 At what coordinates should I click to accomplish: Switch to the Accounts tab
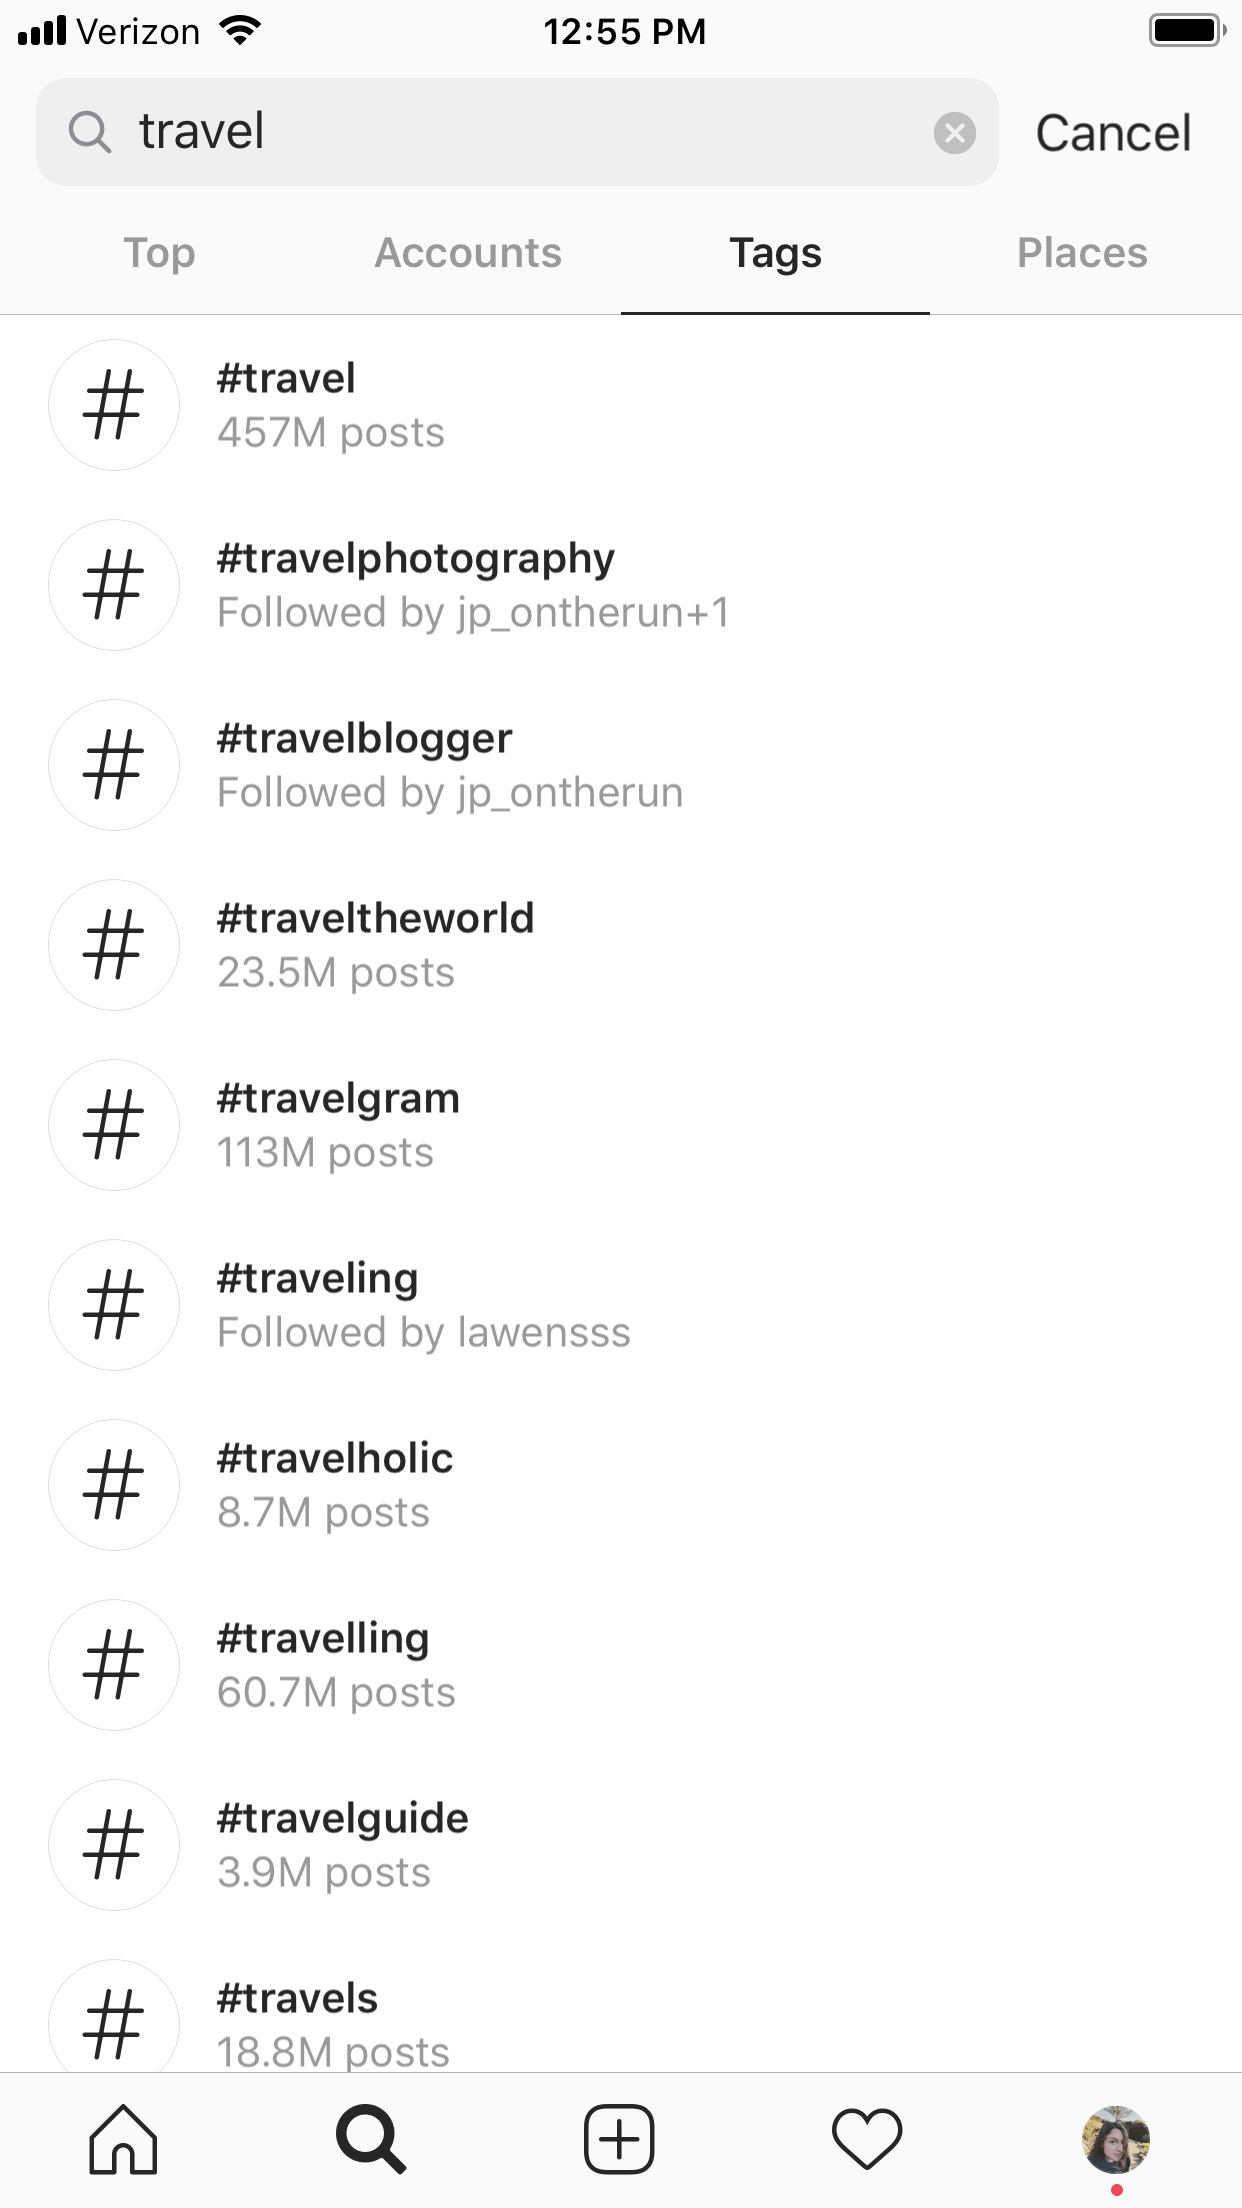point(466,253)
